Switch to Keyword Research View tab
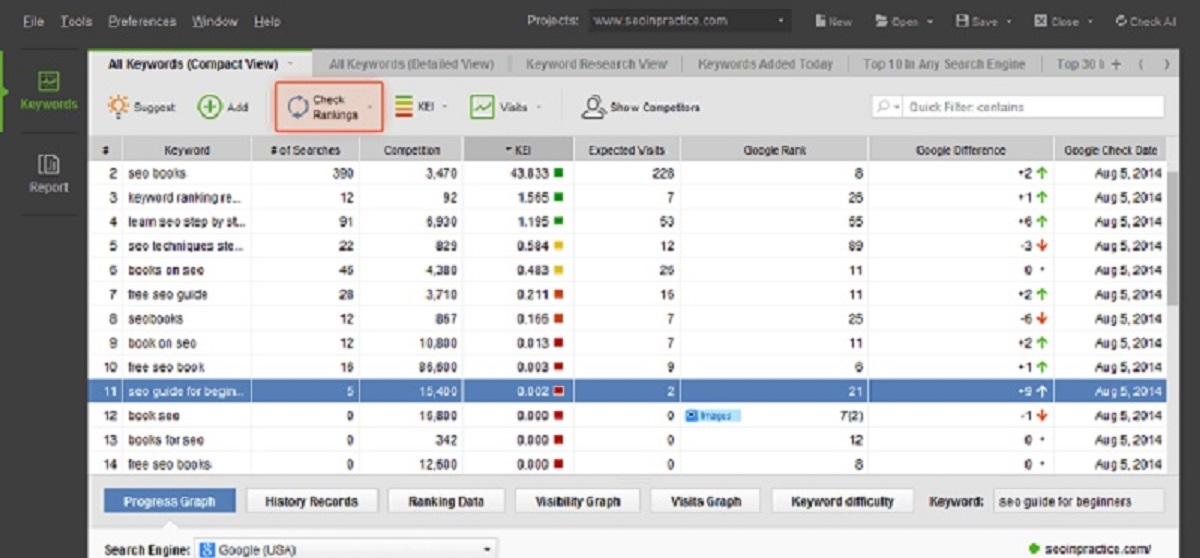The width and height of the screenshot is (1200, 558). point(596,64)
